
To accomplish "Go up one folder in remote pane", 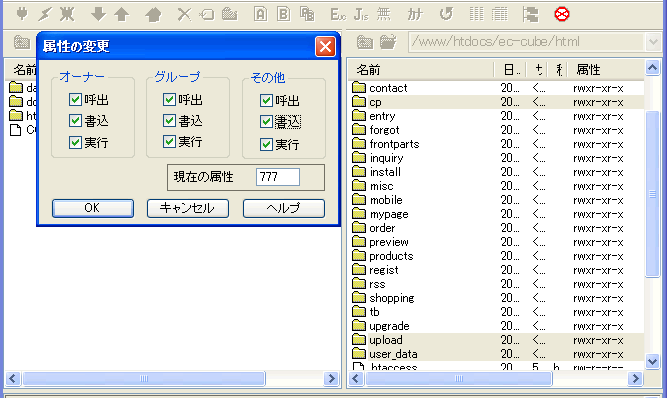I will click(x=365, y=42).
